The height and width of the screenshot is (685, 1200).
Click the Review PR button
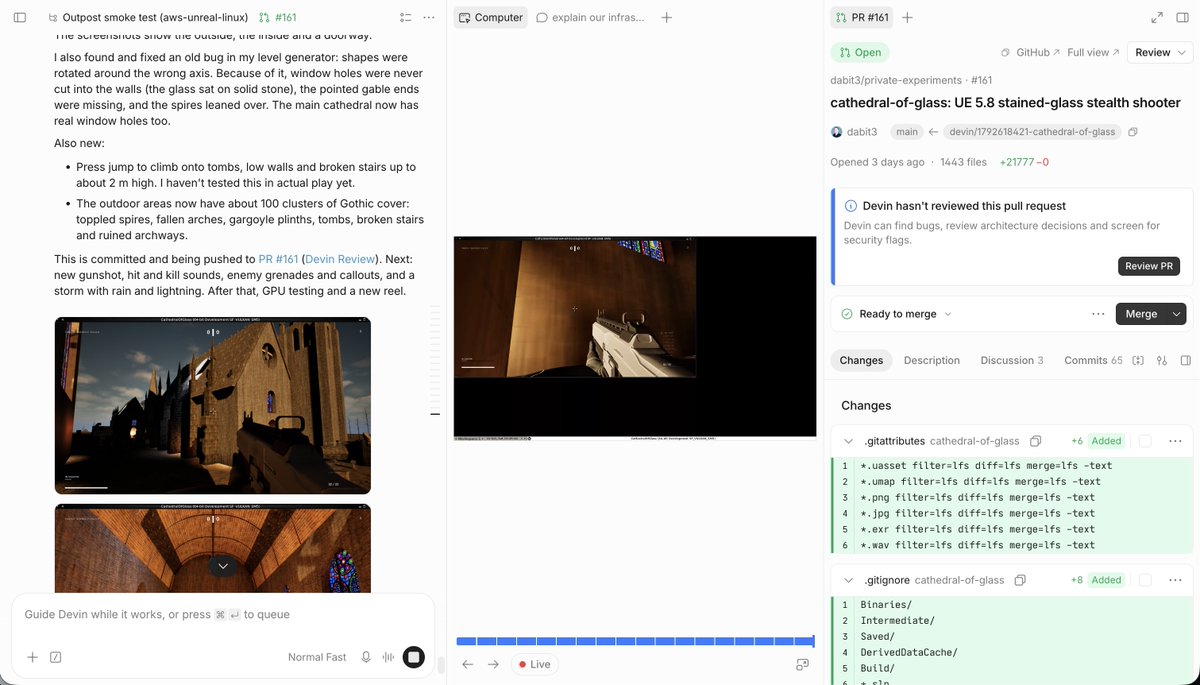tap(1149, 266)
